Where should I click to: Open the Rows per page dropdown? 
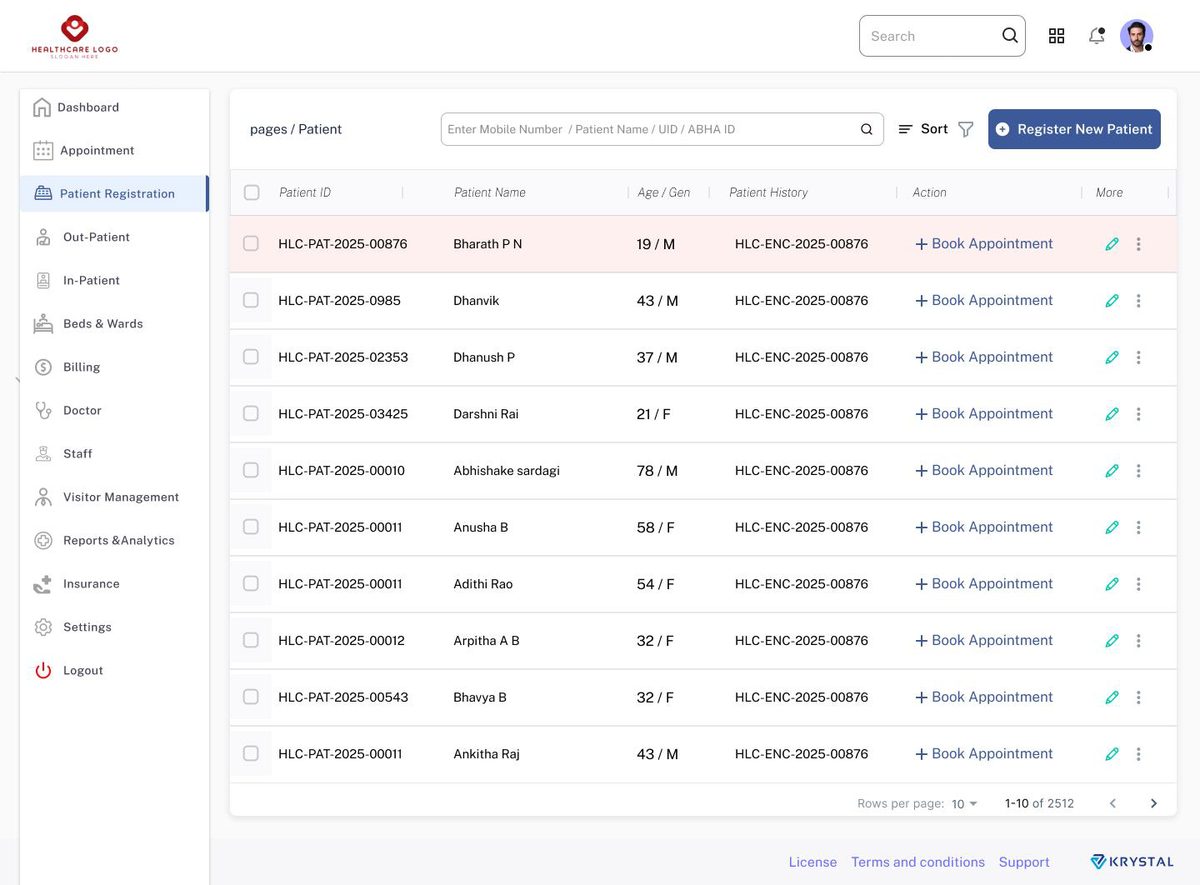tap(965, 804)
